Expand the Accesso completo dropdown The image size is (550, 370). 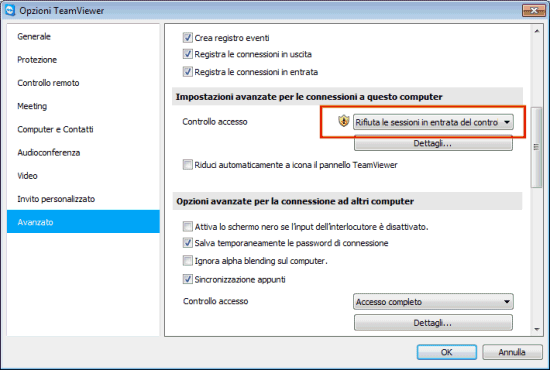coord(433,302)
